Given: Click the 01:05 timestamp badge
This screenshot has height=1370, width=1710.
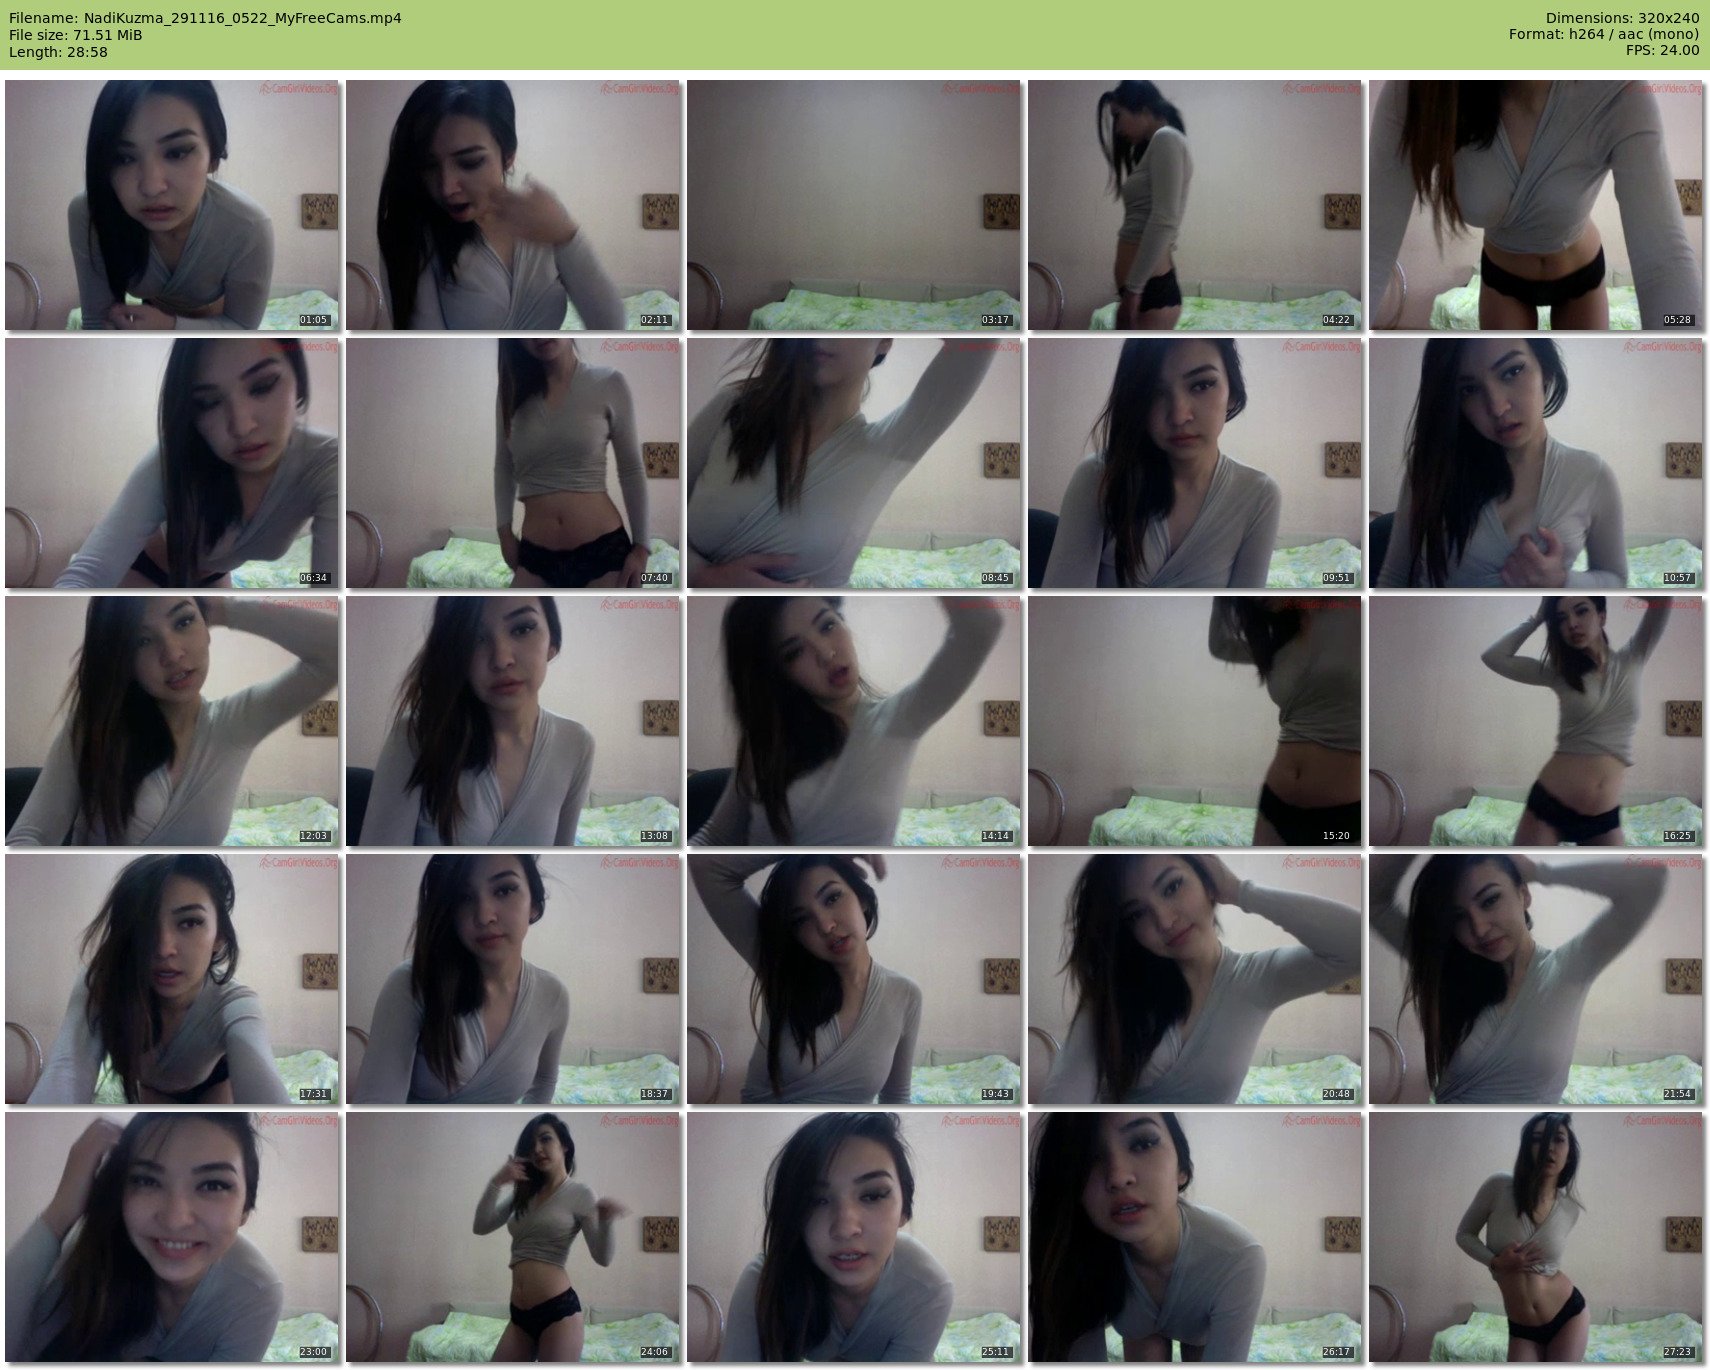Looking at the screenshot, I should [313, 320].
